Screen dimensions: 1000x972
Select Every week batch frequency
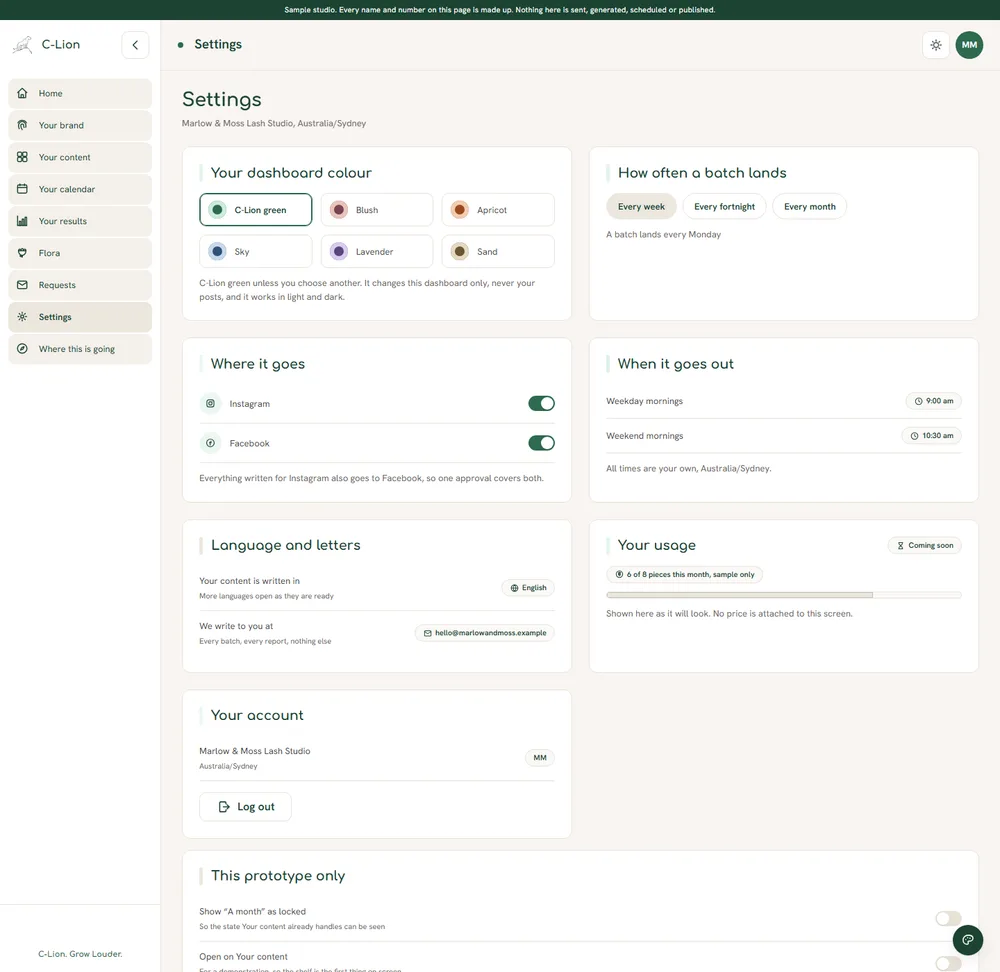[641, 207]
